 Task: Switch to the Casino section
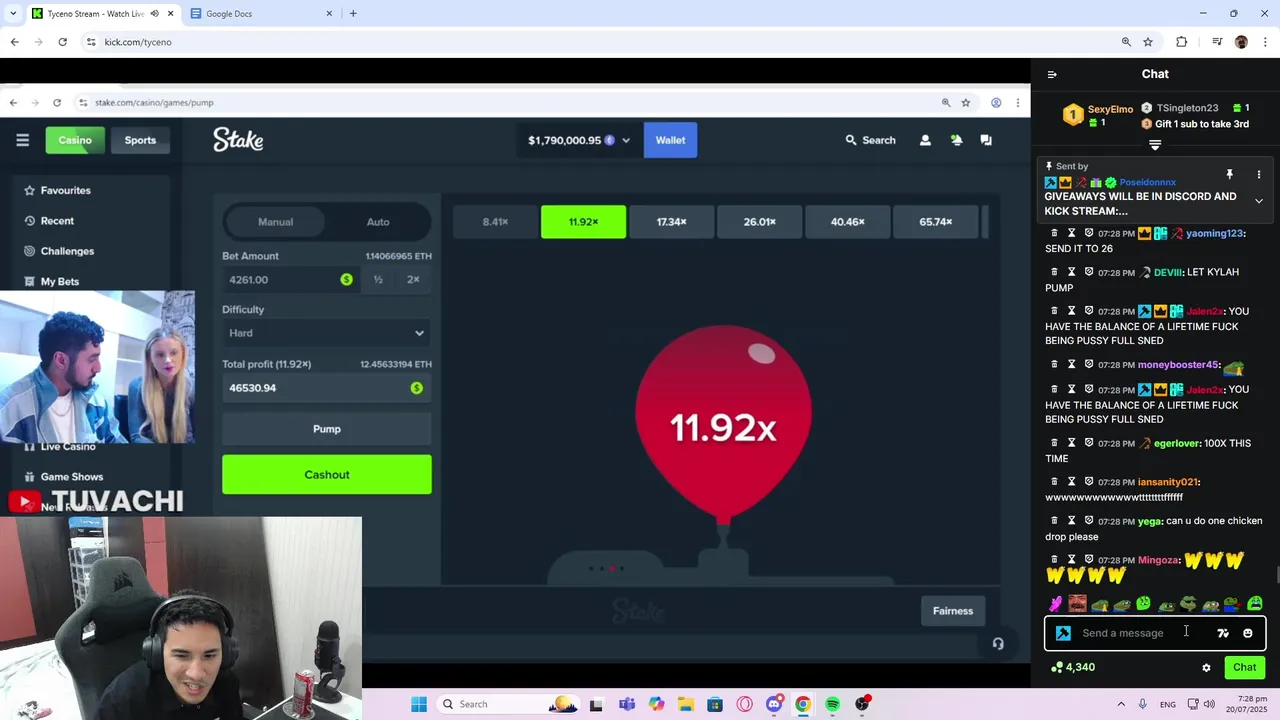(75, 140)
